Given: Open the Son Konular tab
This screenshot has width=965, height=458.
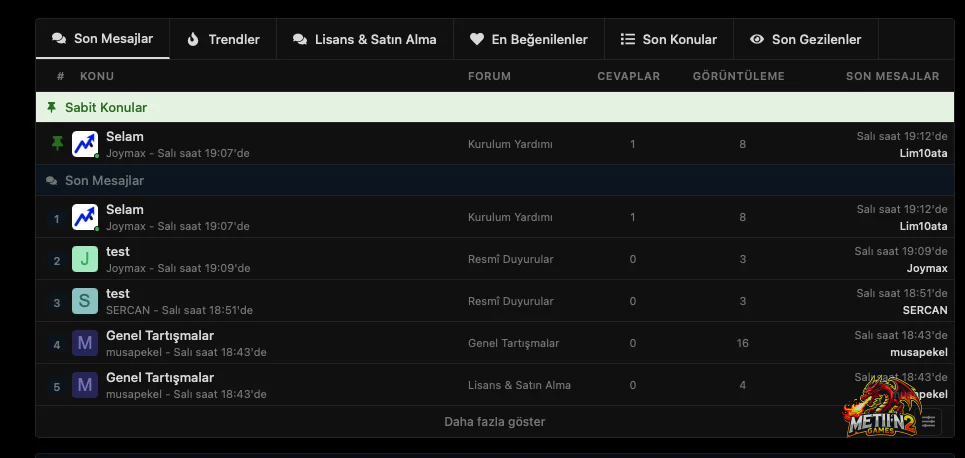Looking at the screenshot, I should coord(669,39).
